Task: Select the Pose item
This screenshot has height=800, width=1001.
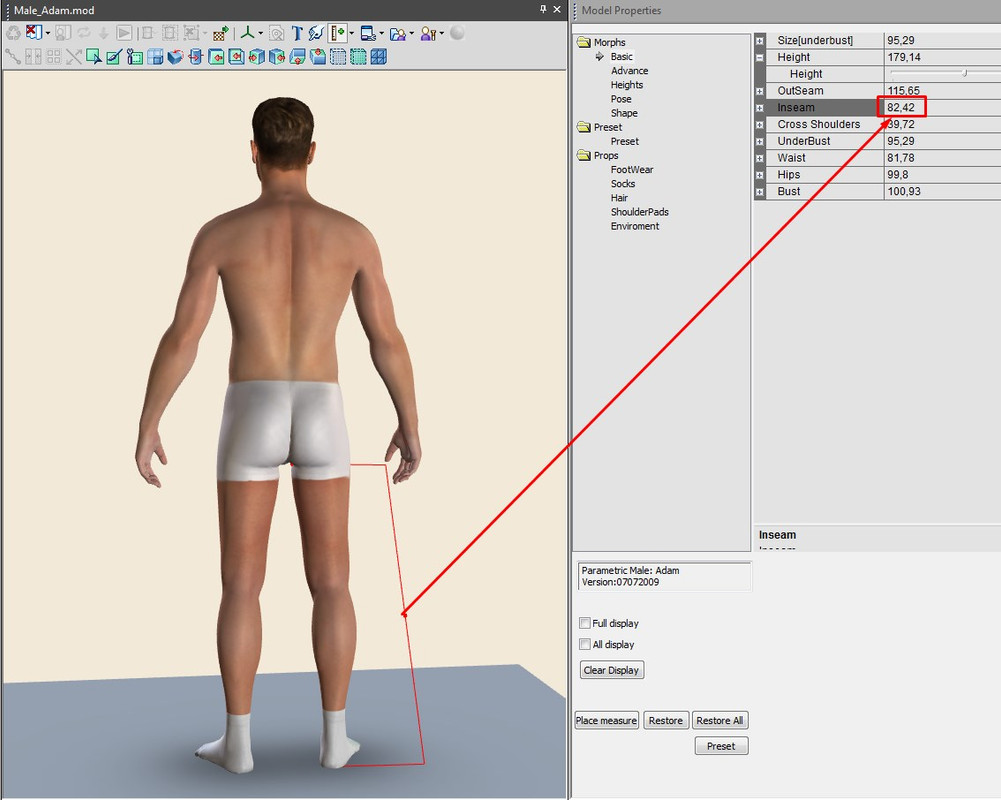Action: pos(621,99)
